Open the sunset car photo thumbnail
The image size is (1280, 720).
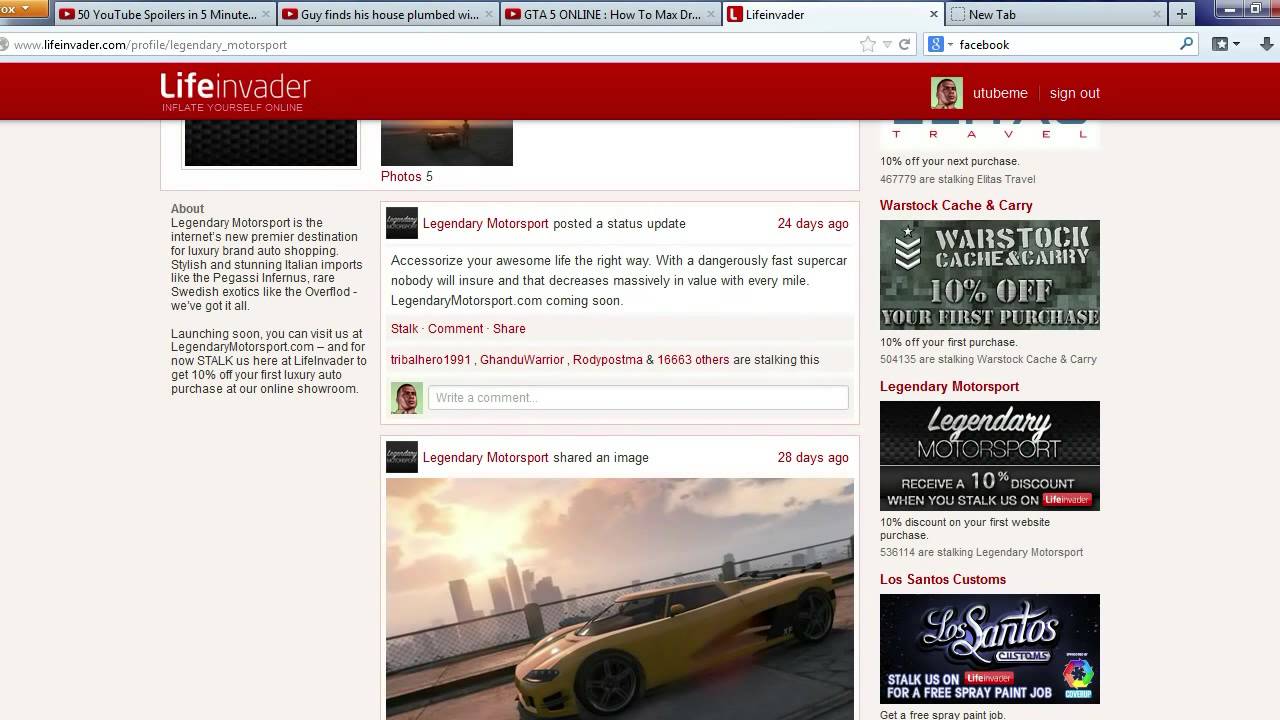click(x=447, y=143)
